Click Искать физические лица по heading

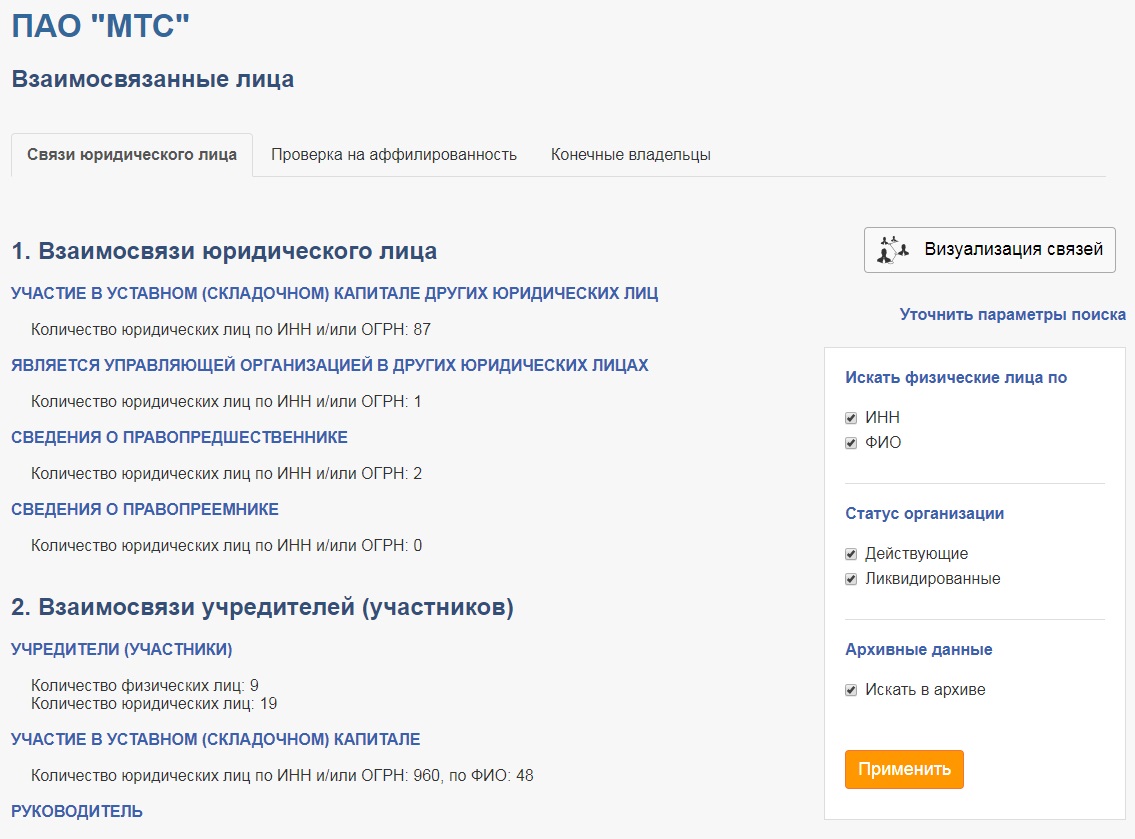(956, 377)
